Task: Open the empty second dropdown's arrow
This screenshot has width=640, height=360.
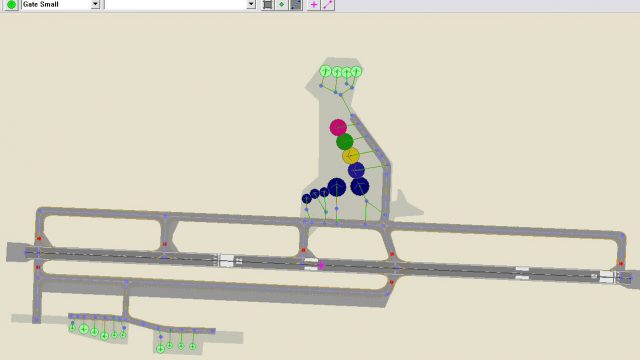Action: tap(251, 4)
